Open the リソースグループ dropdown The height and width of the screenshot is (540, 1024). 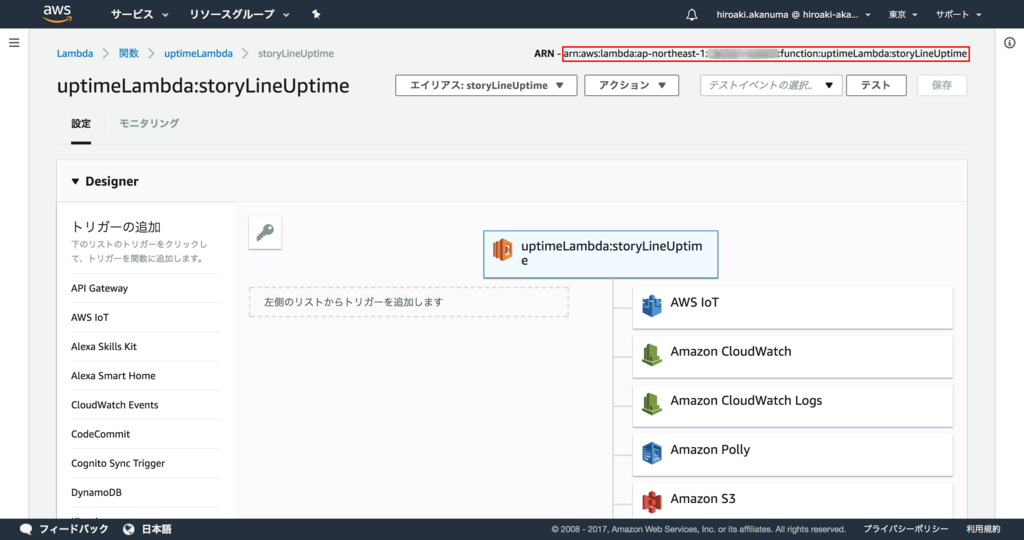(x=239, y=14)
